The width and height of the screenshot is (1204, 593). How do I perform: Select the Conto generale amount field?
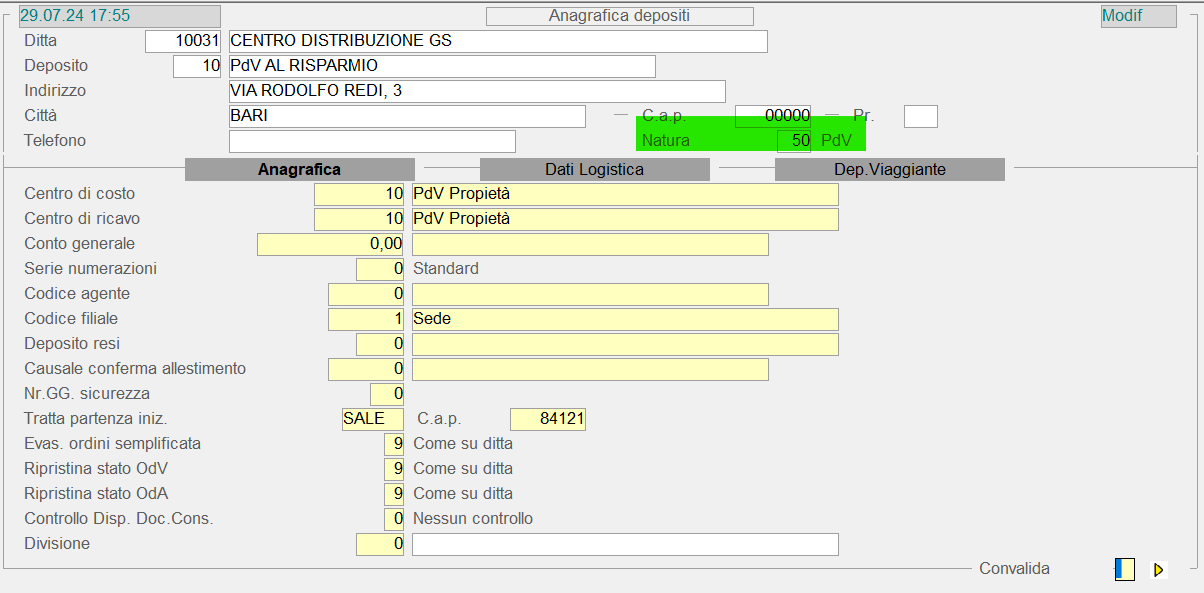331,244
